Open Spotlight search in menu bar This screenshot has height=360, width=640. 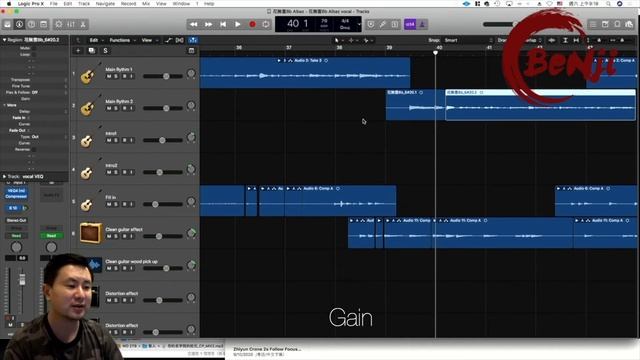[x=608, y=4]
